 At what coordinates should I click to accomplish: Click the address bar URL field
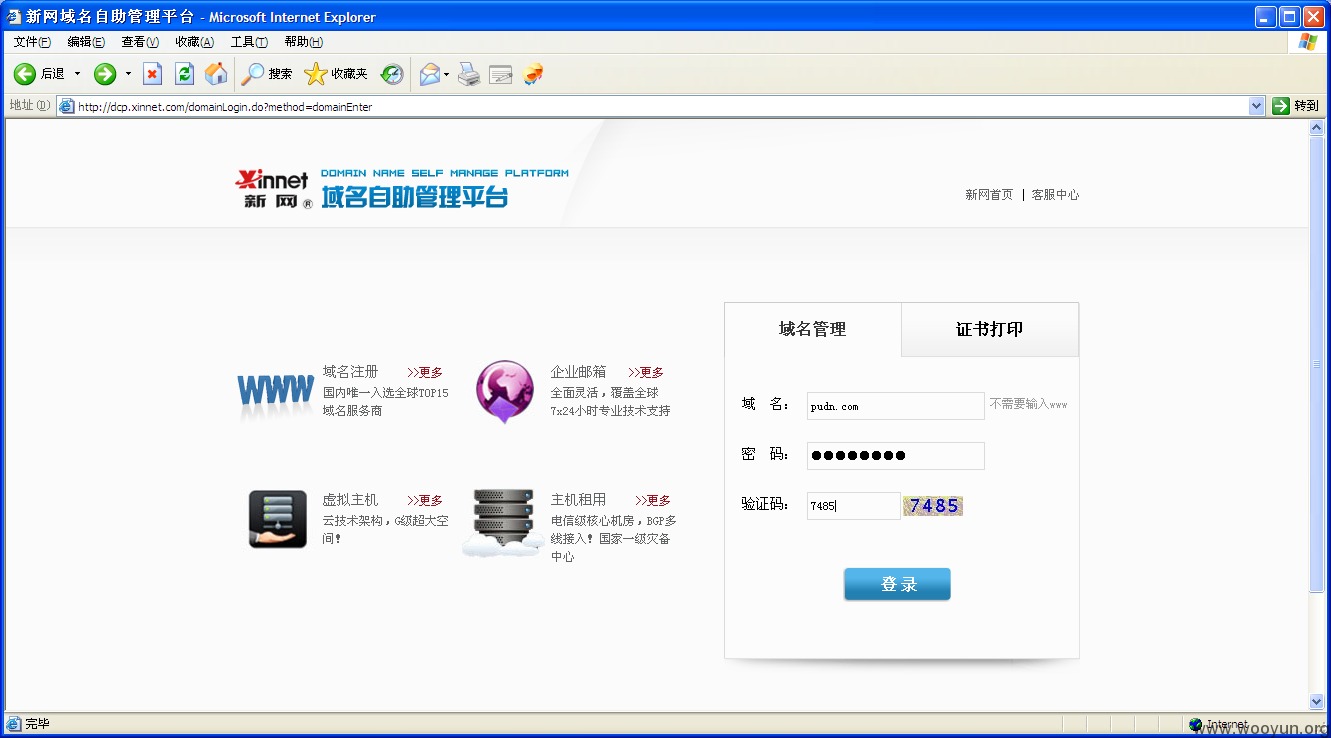(660, 106)
